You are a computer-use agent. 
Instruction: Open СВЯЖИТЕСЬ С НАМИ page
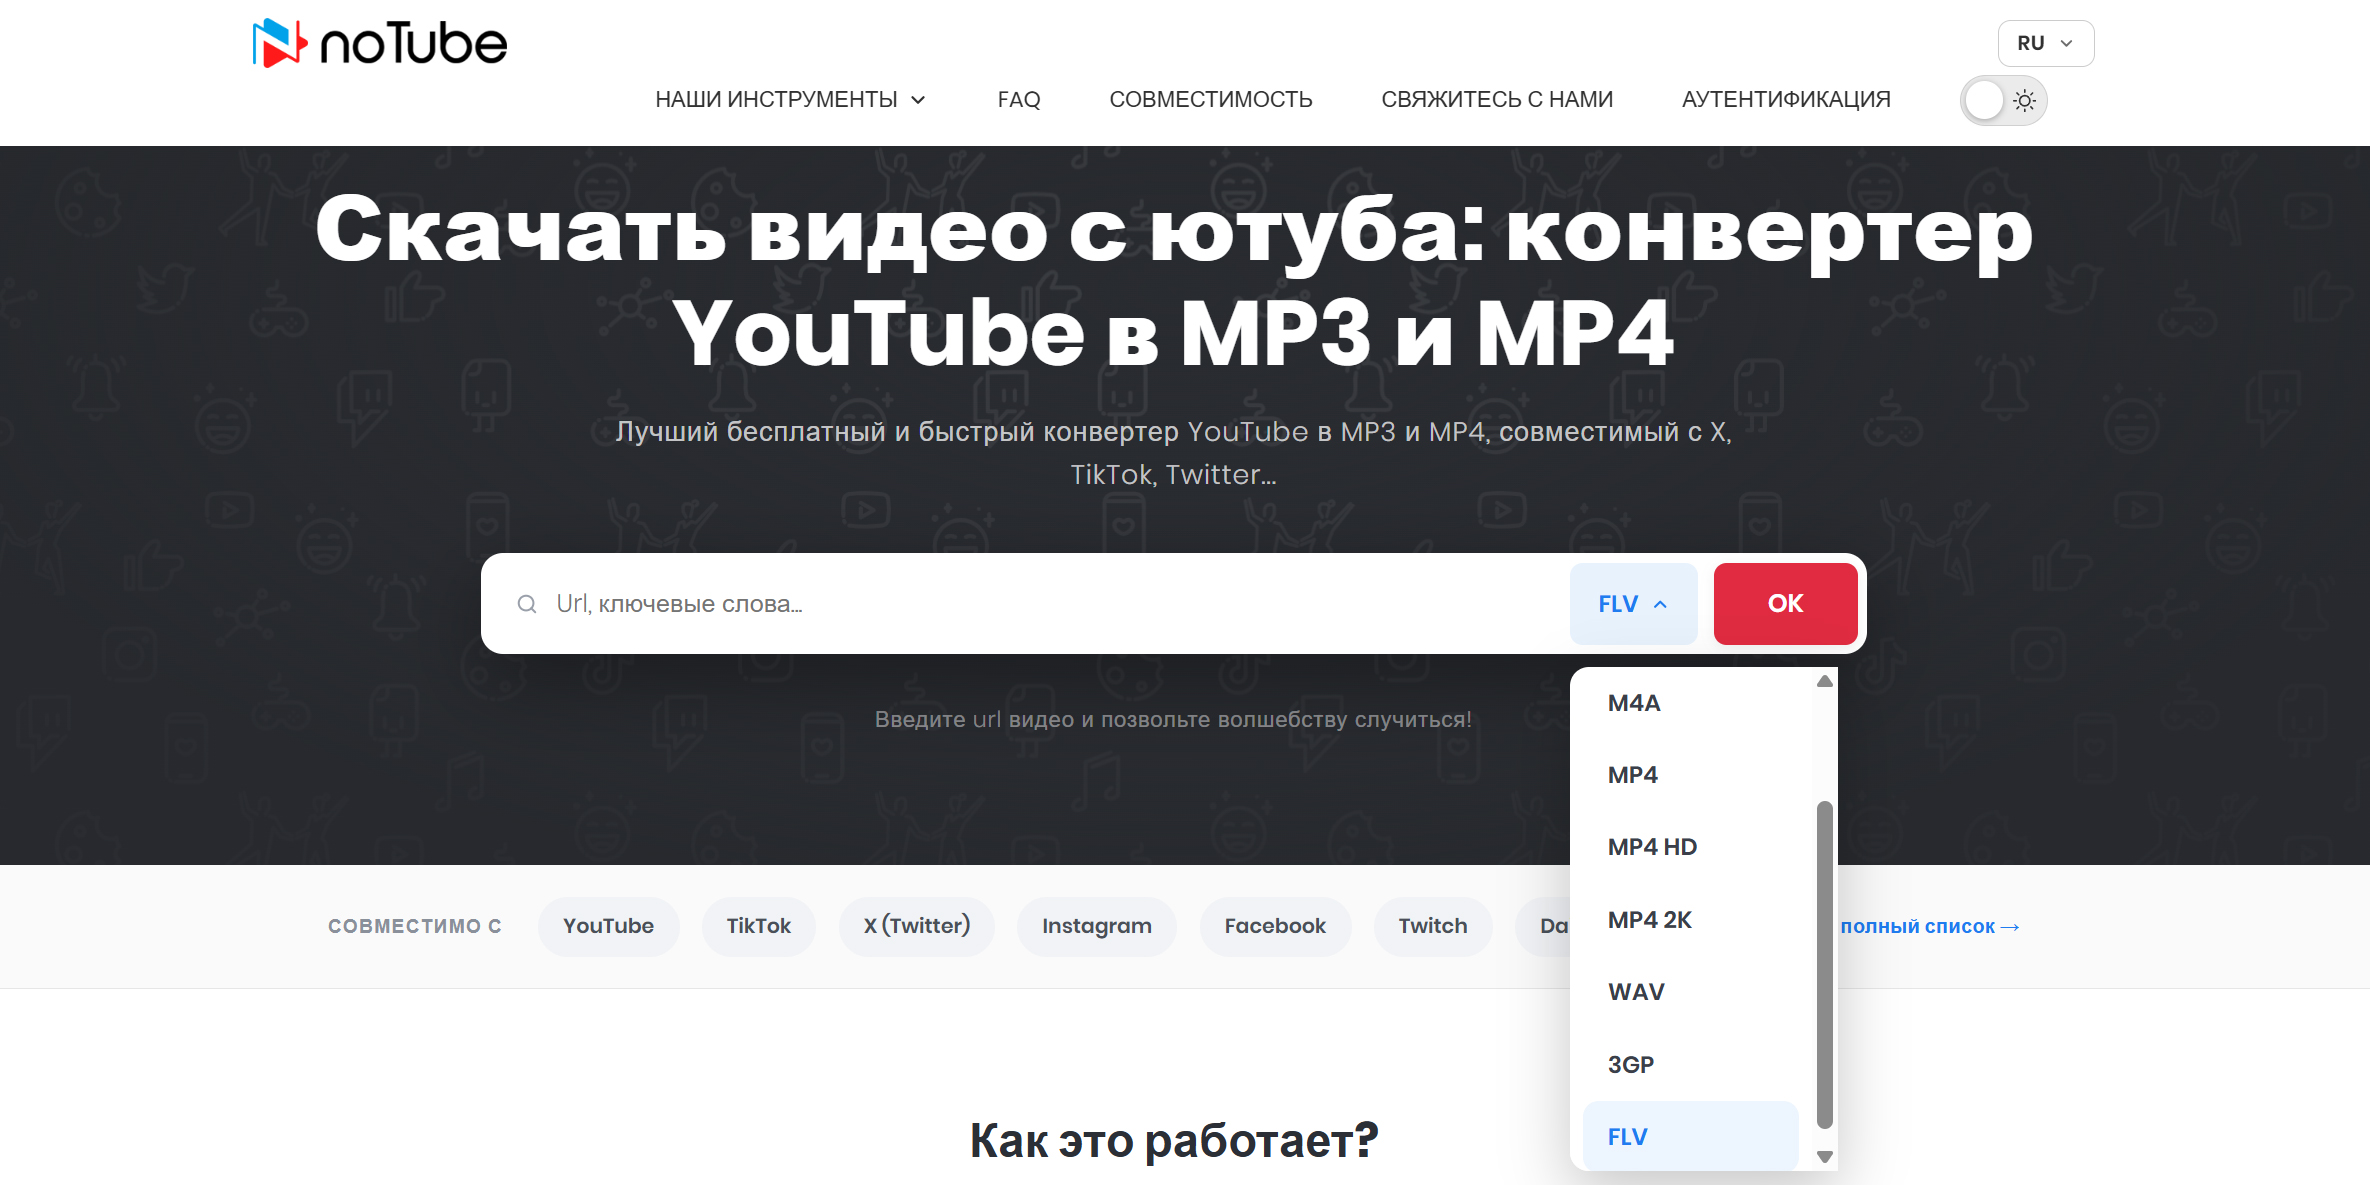click(x=1497, y=99)
